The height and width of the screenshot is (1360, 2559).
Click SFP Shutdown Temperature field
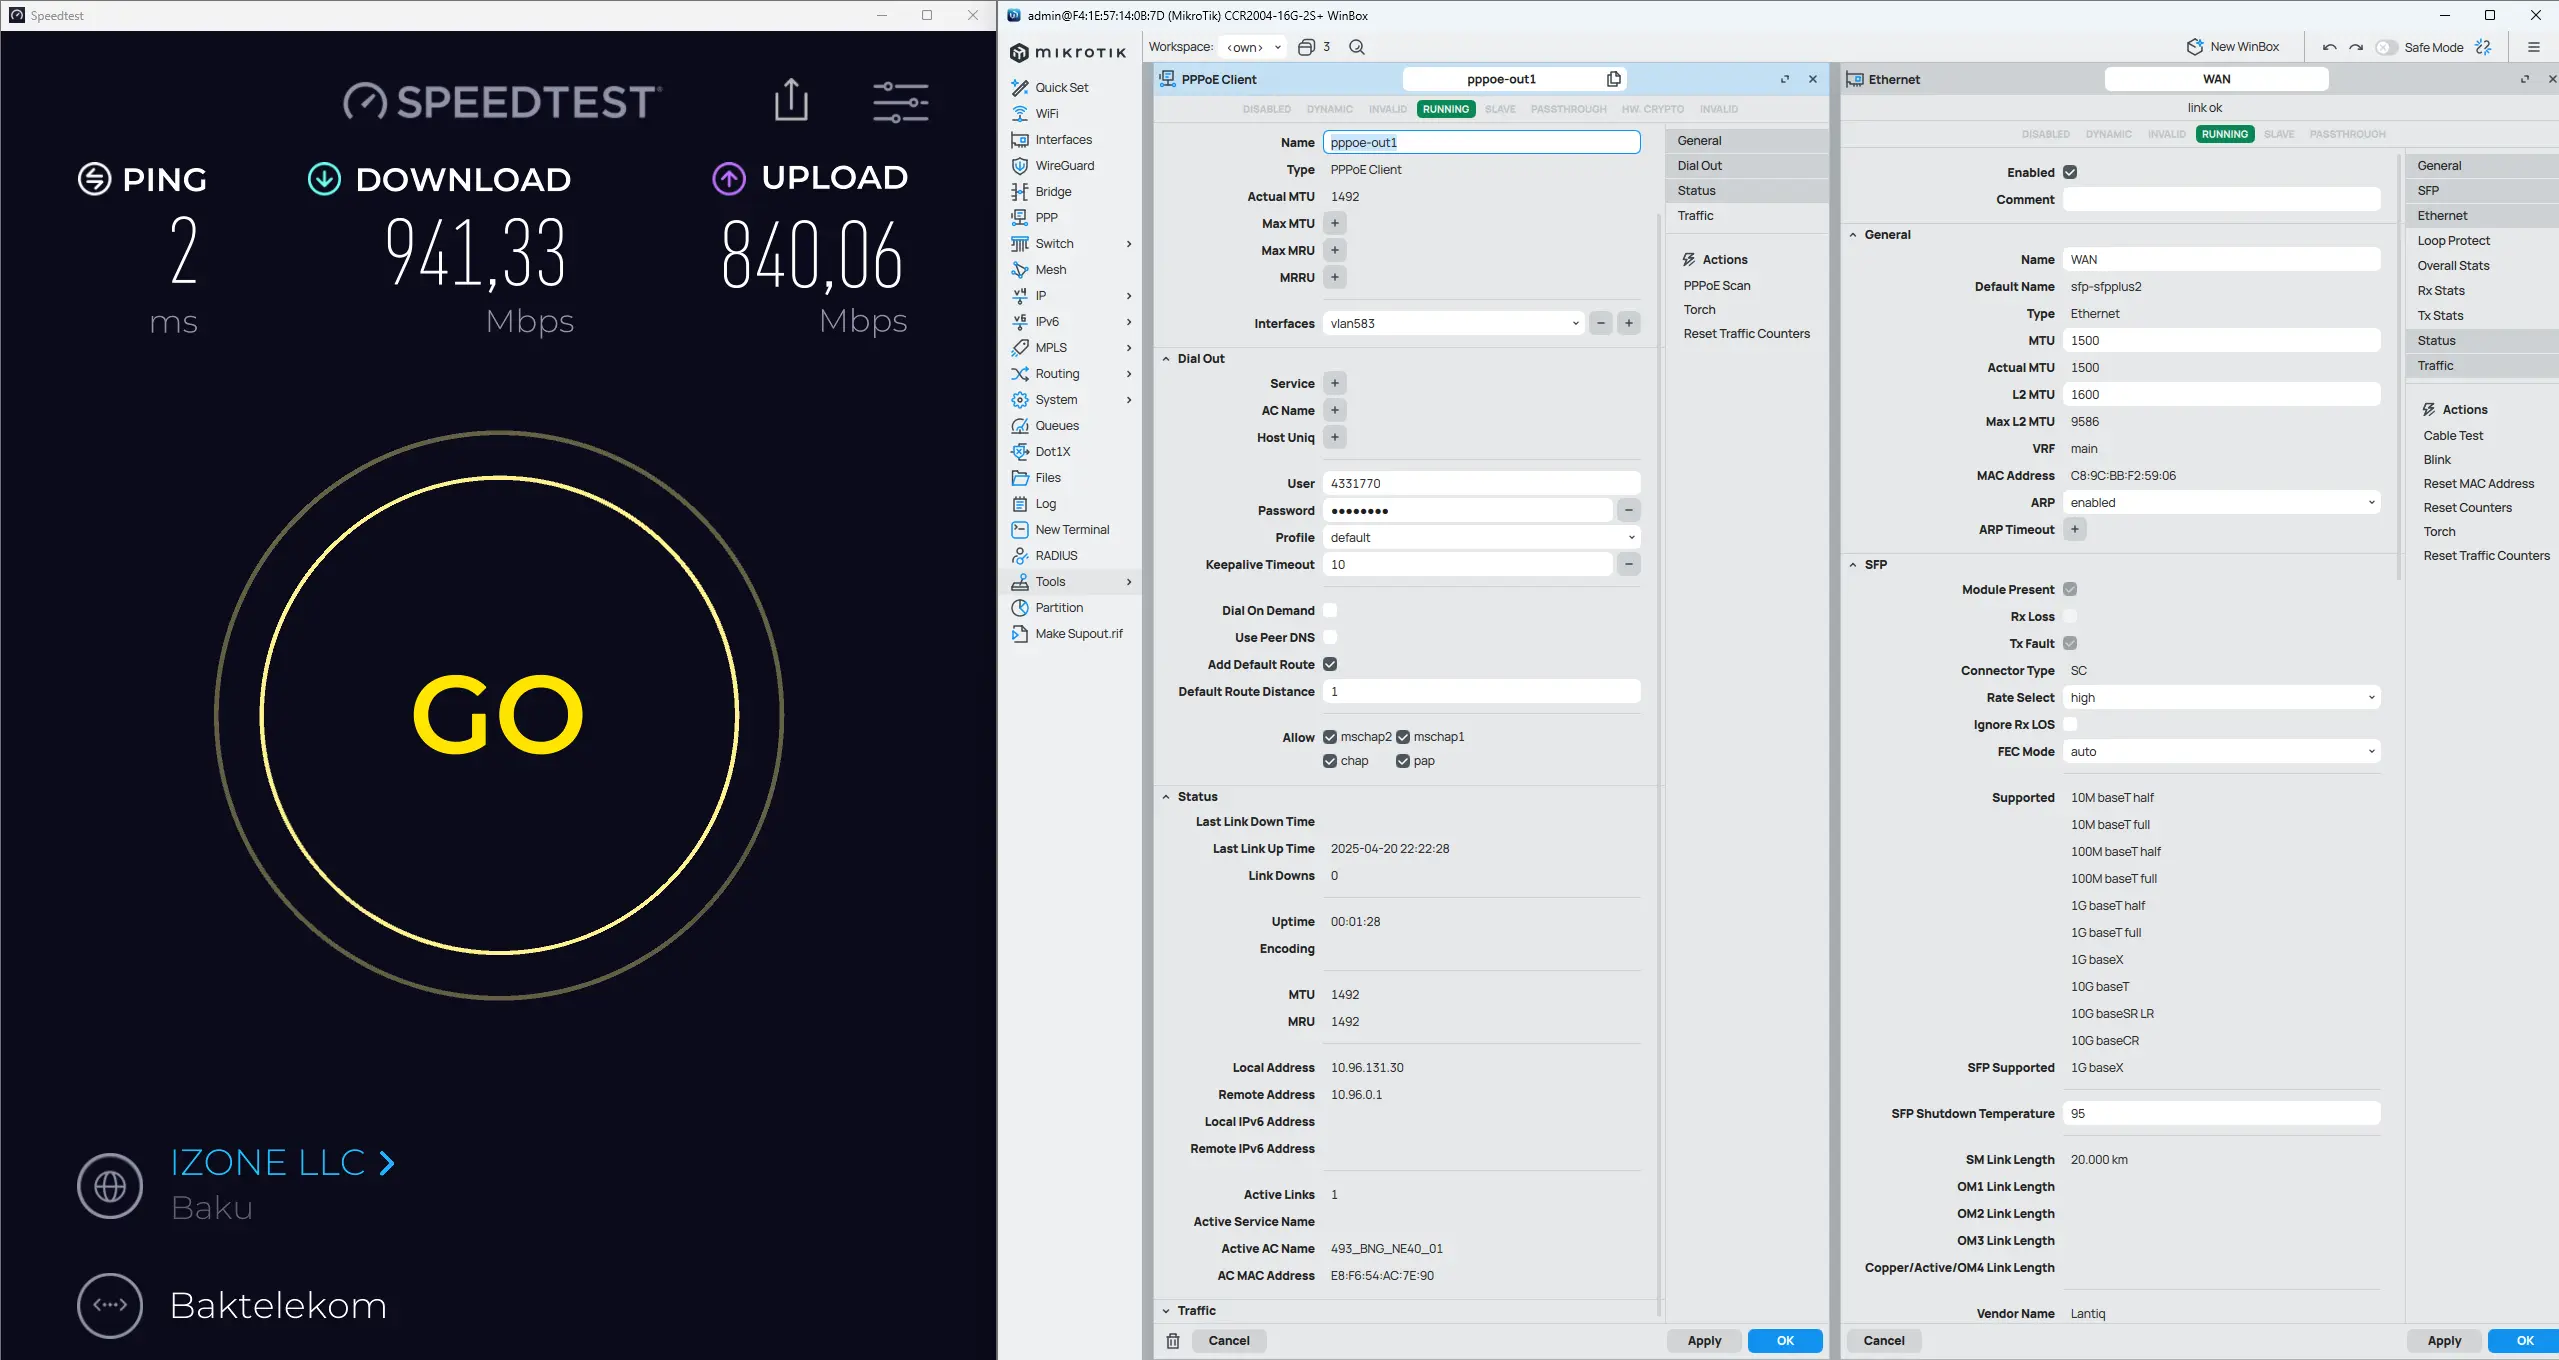coord(2221,1113)
